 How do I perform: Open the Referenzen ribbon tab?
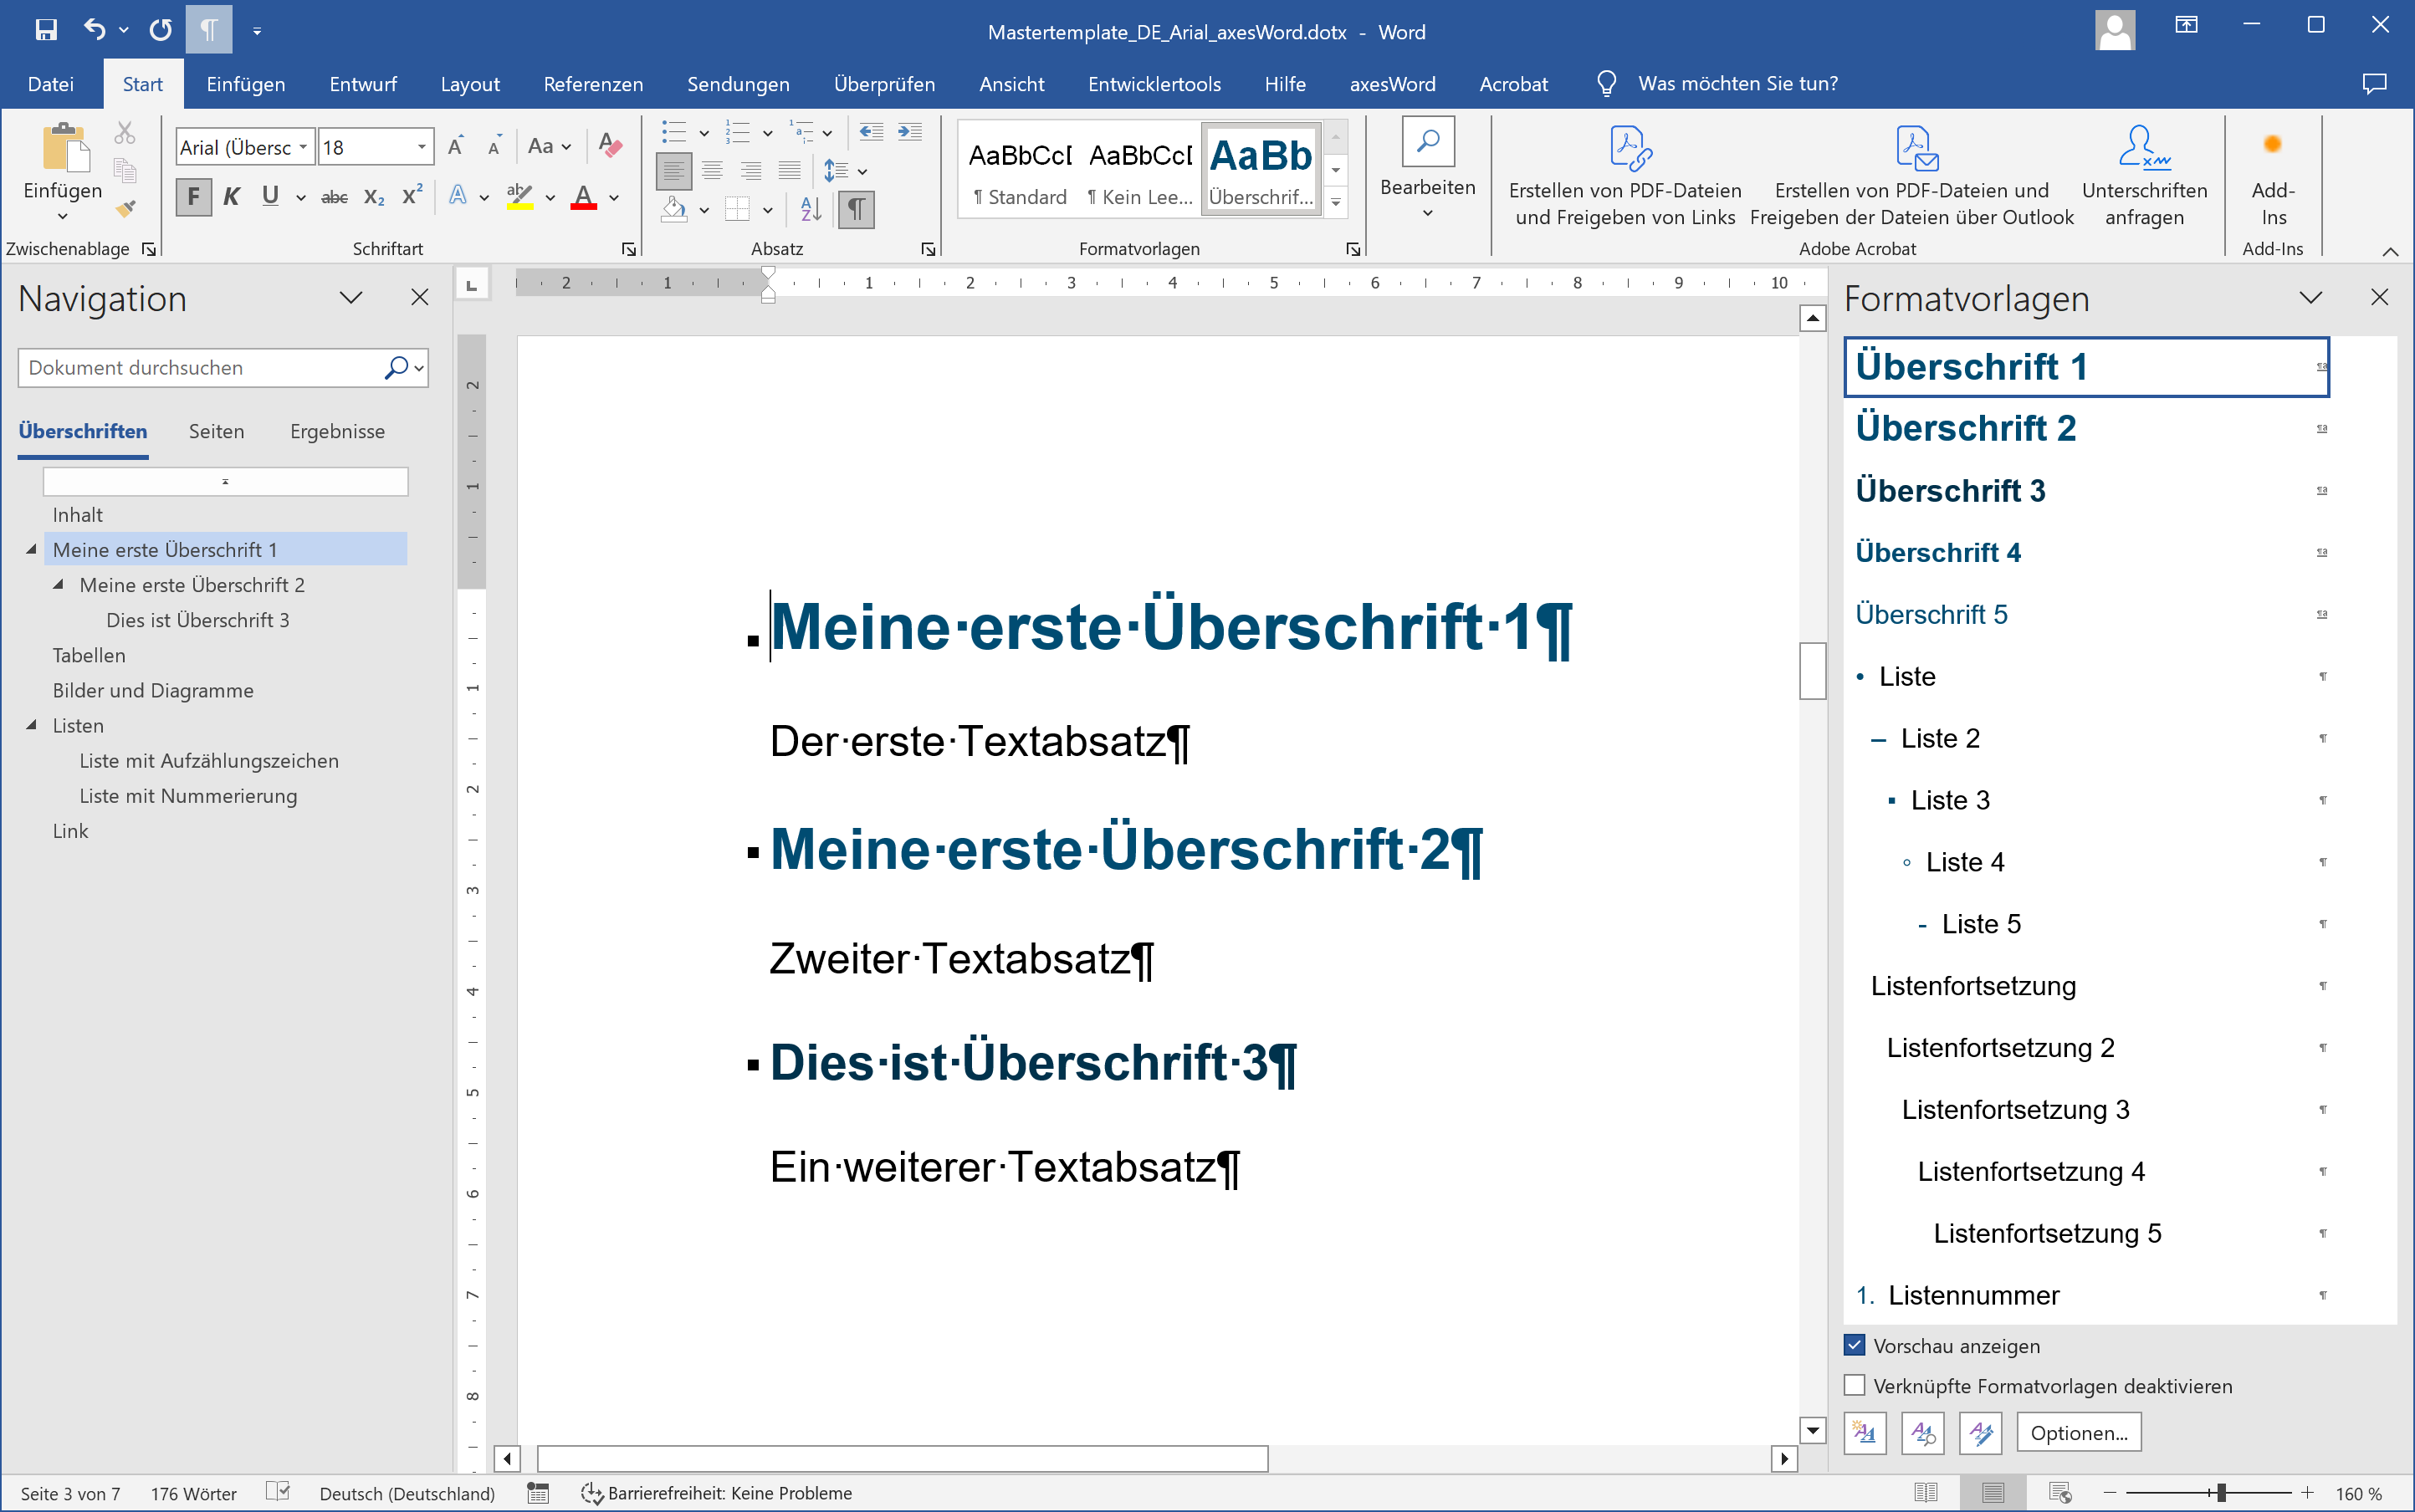coord(593,84)
